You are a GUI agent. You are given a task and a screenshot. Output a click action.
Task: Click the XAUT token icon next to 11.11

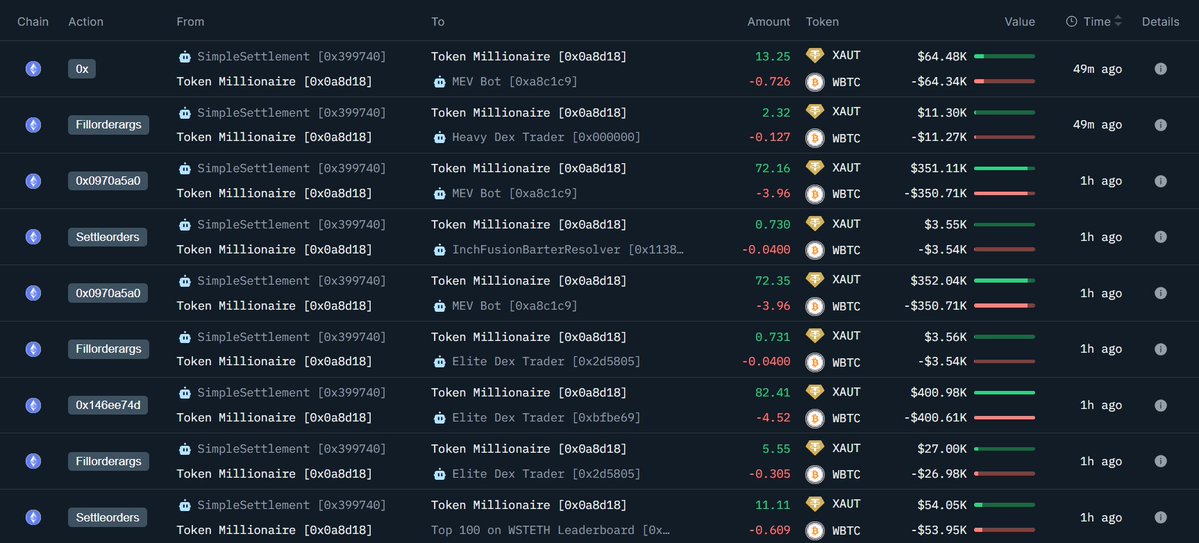pos(815,504)
